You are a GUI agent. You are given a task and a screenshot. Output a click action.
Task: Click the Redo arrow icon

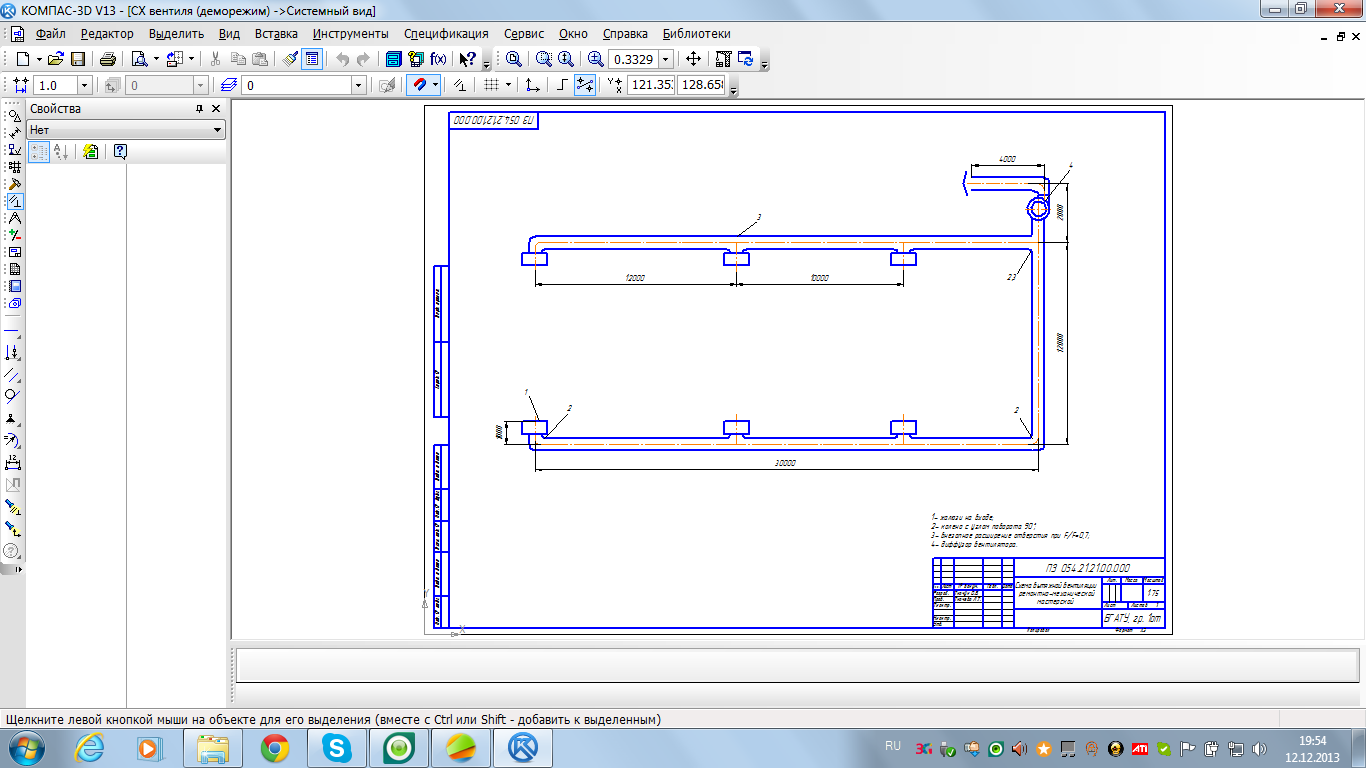coord(363,59)
